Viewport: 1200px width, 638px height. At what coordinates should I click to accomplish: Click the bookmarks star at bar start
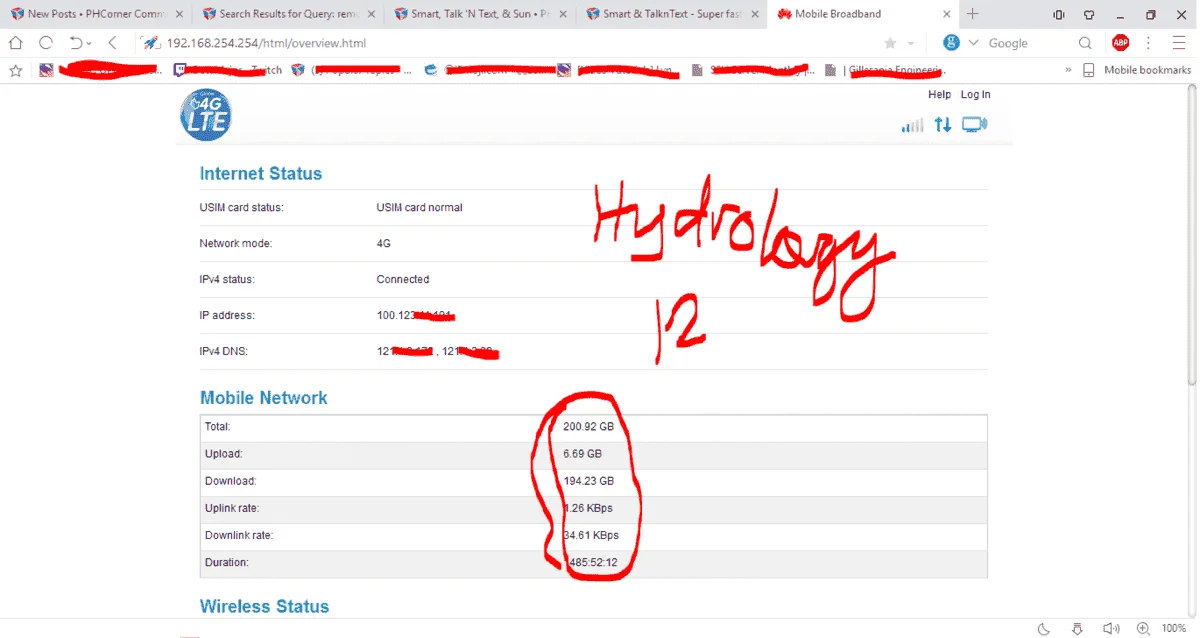(x=15, y=70)
